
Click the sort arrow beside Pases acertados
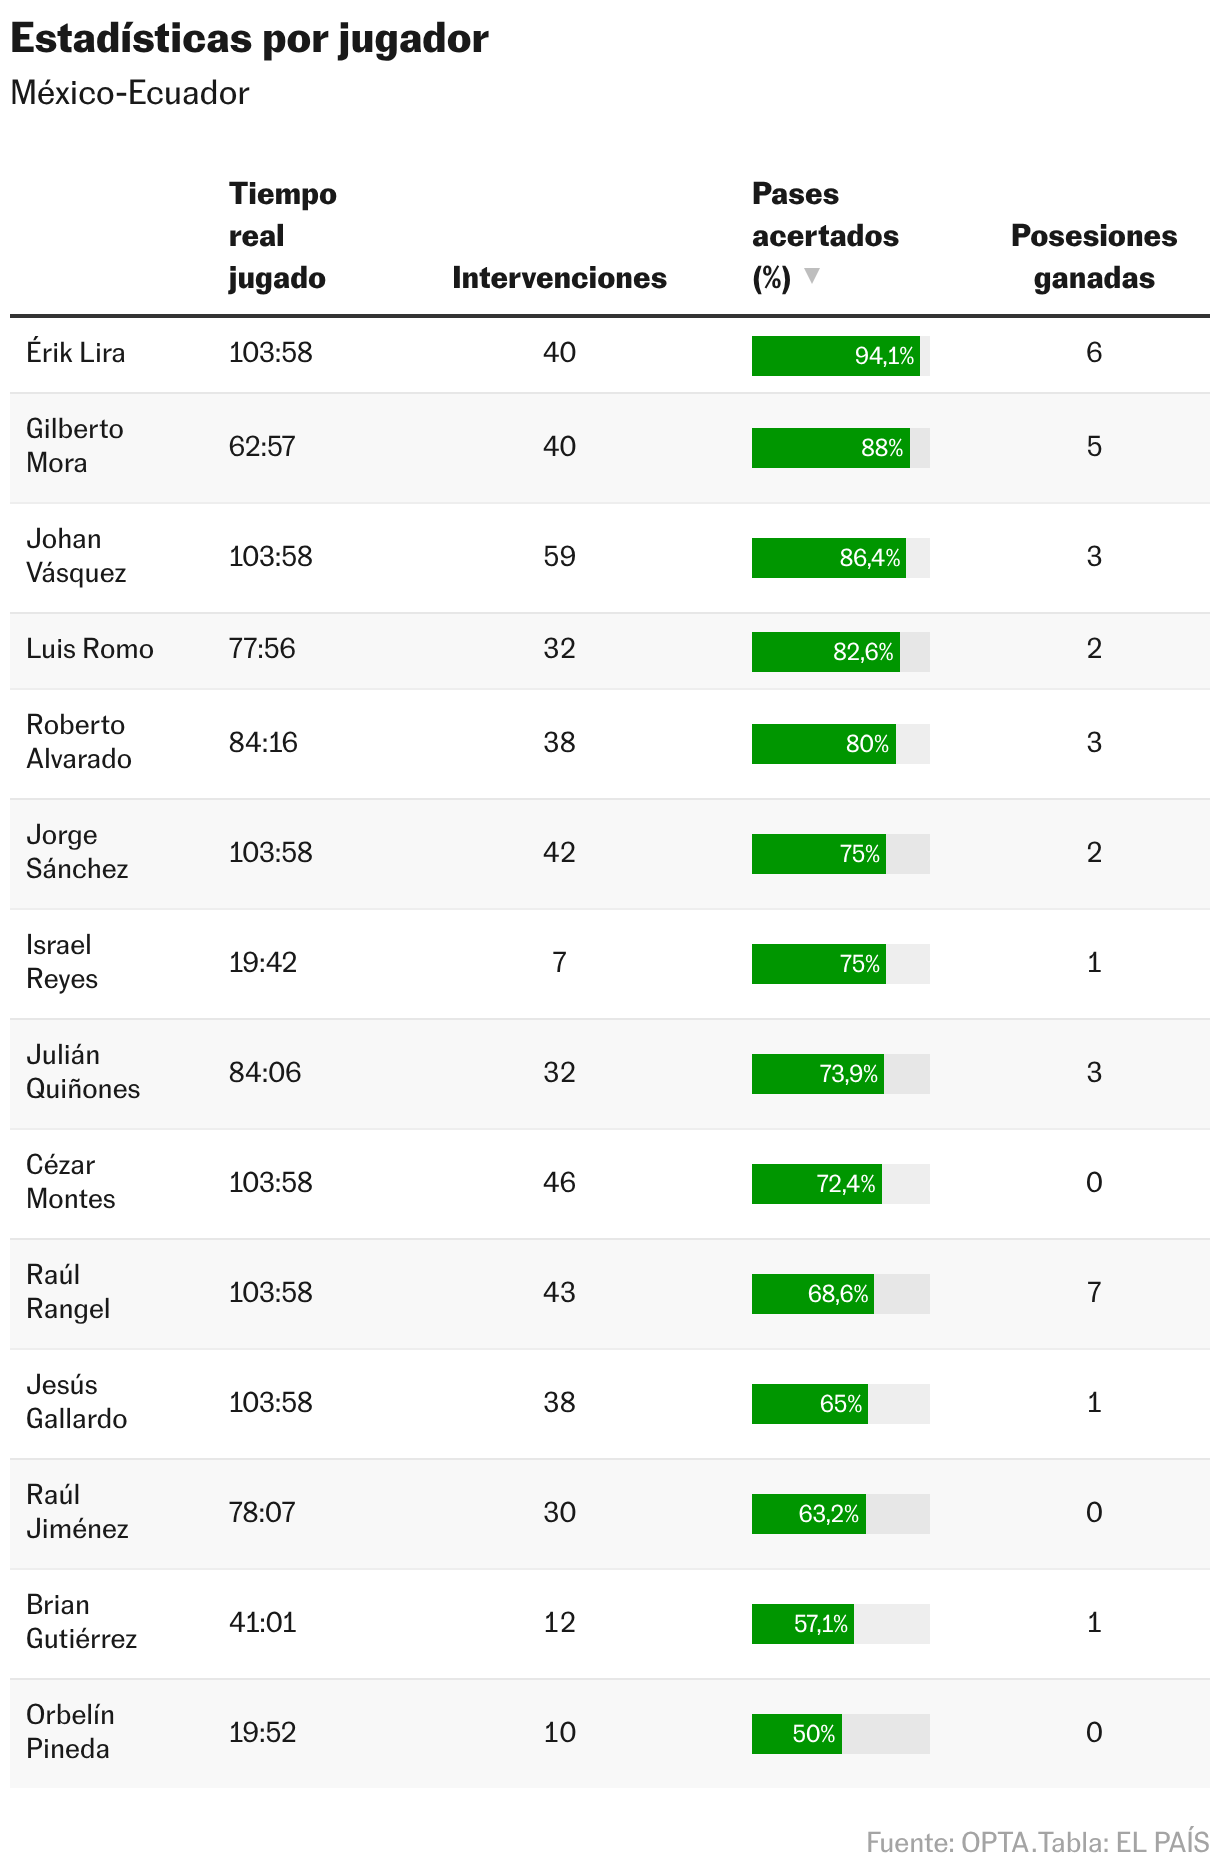point(812,276)
